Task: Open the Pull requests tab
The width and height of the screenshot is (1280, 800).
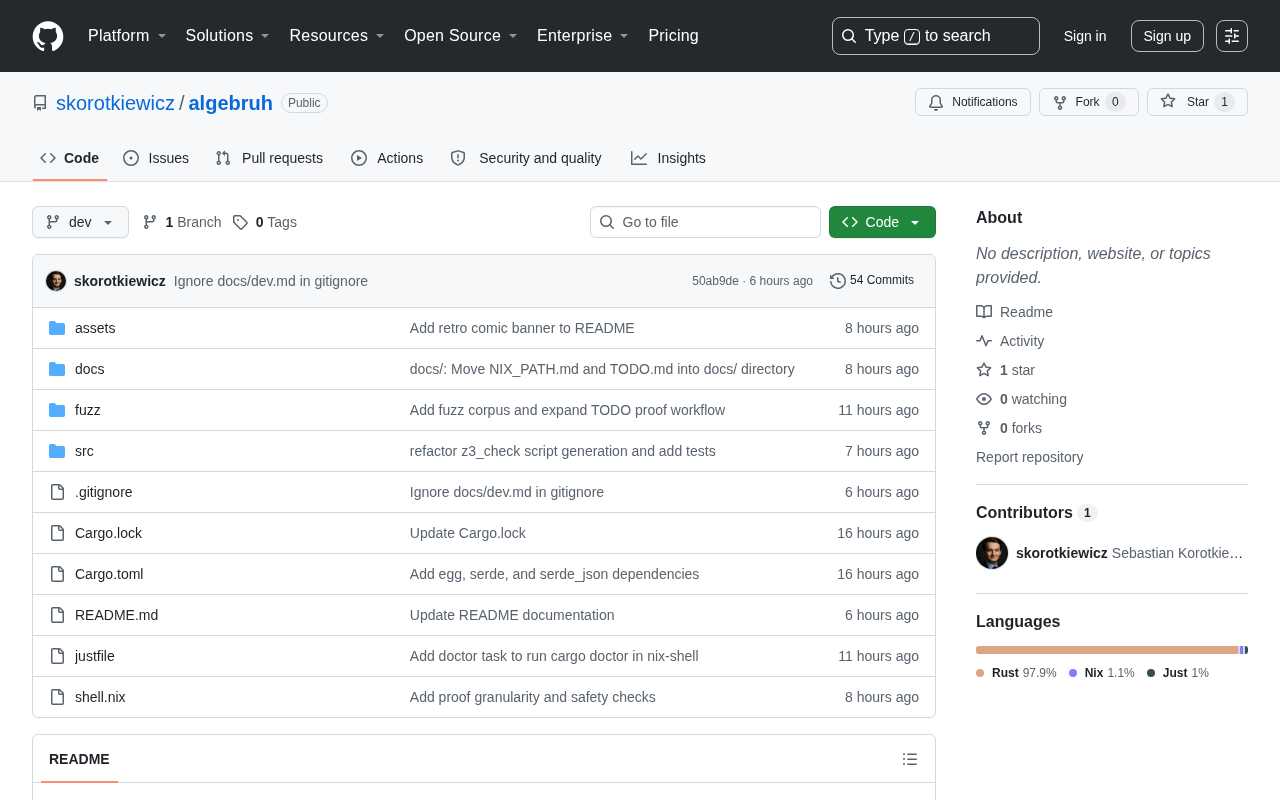Action: [269, 158]
